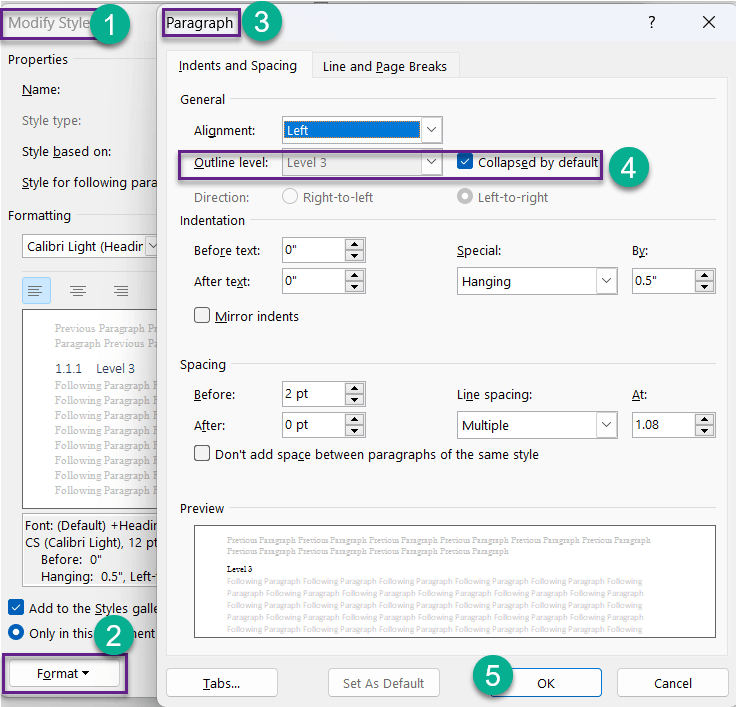This screenshot has width=736, height=707.
Task: Click the By hanging value field
Action: pyautogui.click(x=664, y=281)
